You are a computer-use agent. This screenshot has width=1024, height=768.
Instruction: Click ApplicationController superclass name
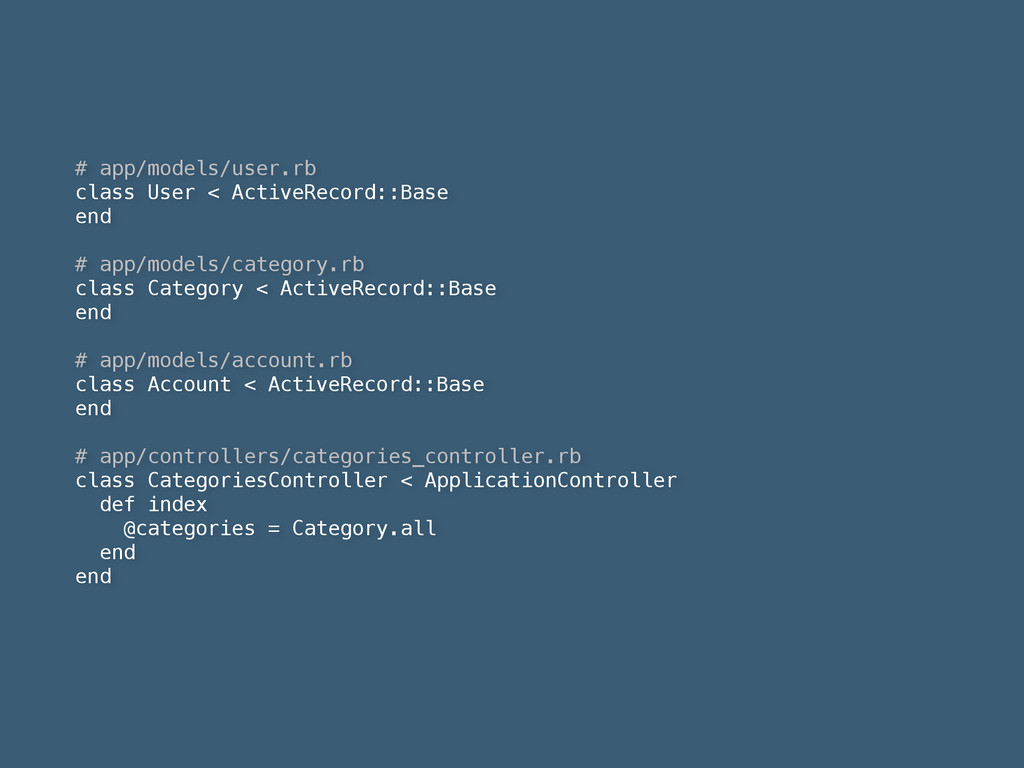click(x=551, y=481)
